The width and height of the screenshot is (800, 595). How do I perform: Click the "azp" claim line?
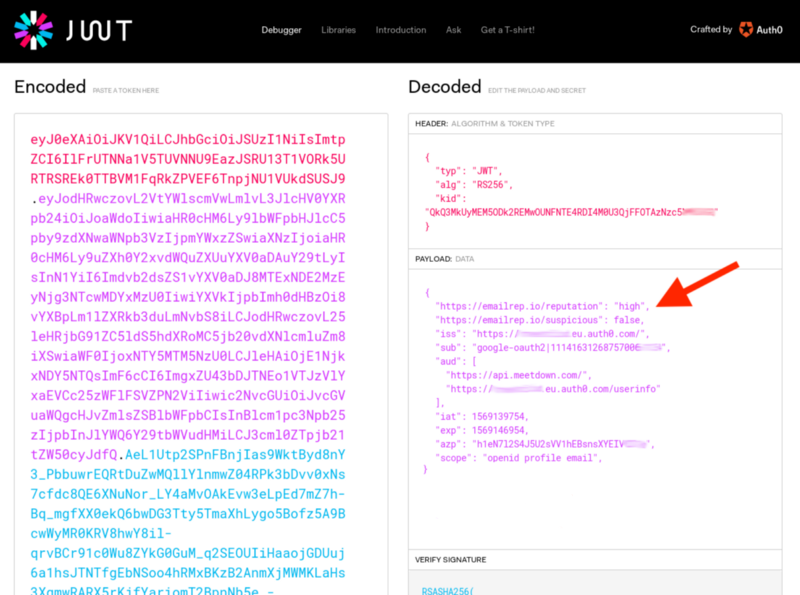point(544,444)
